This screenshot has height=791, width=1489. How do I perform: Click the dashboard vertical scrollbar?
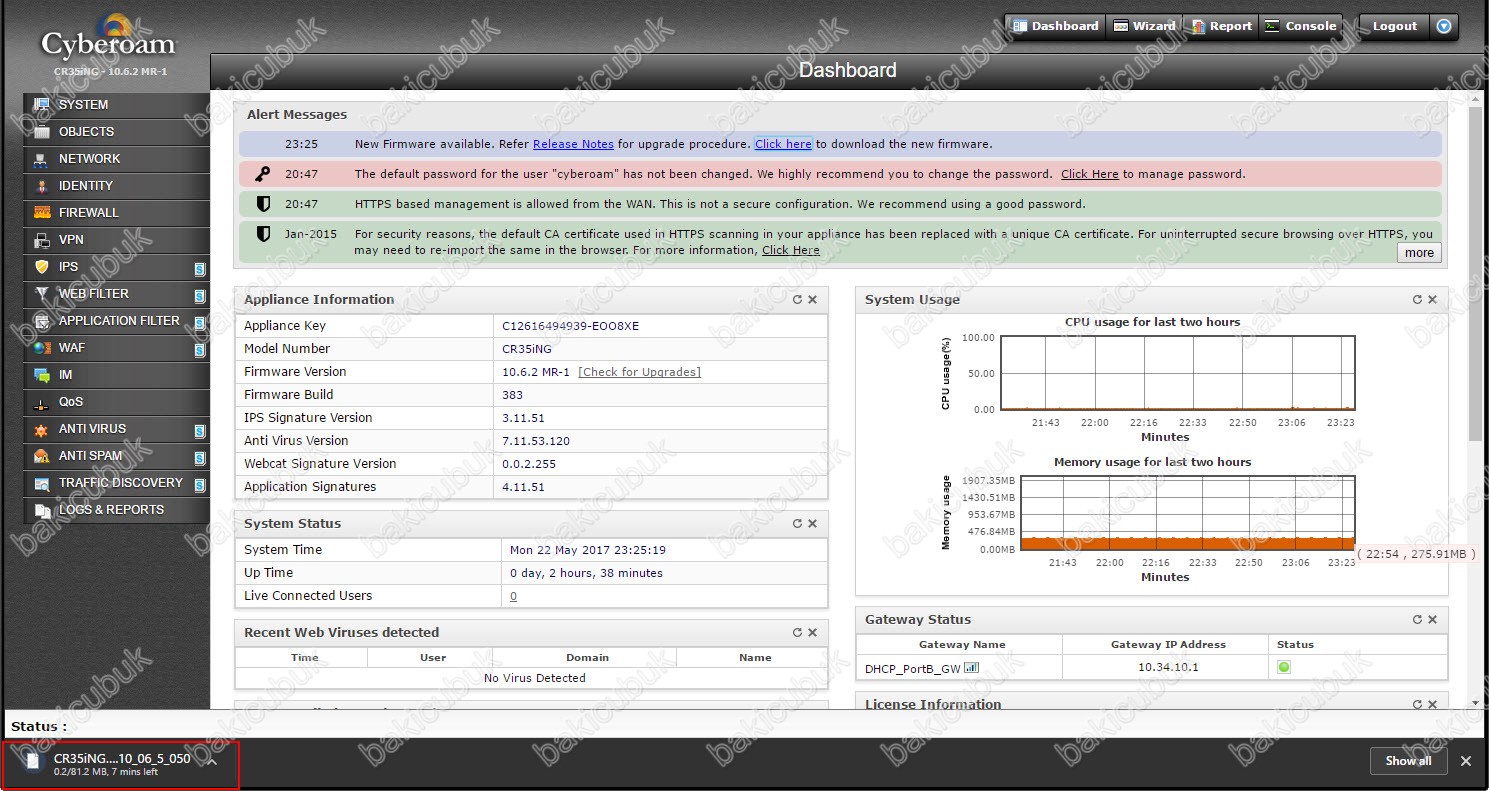click(1475, 272)
